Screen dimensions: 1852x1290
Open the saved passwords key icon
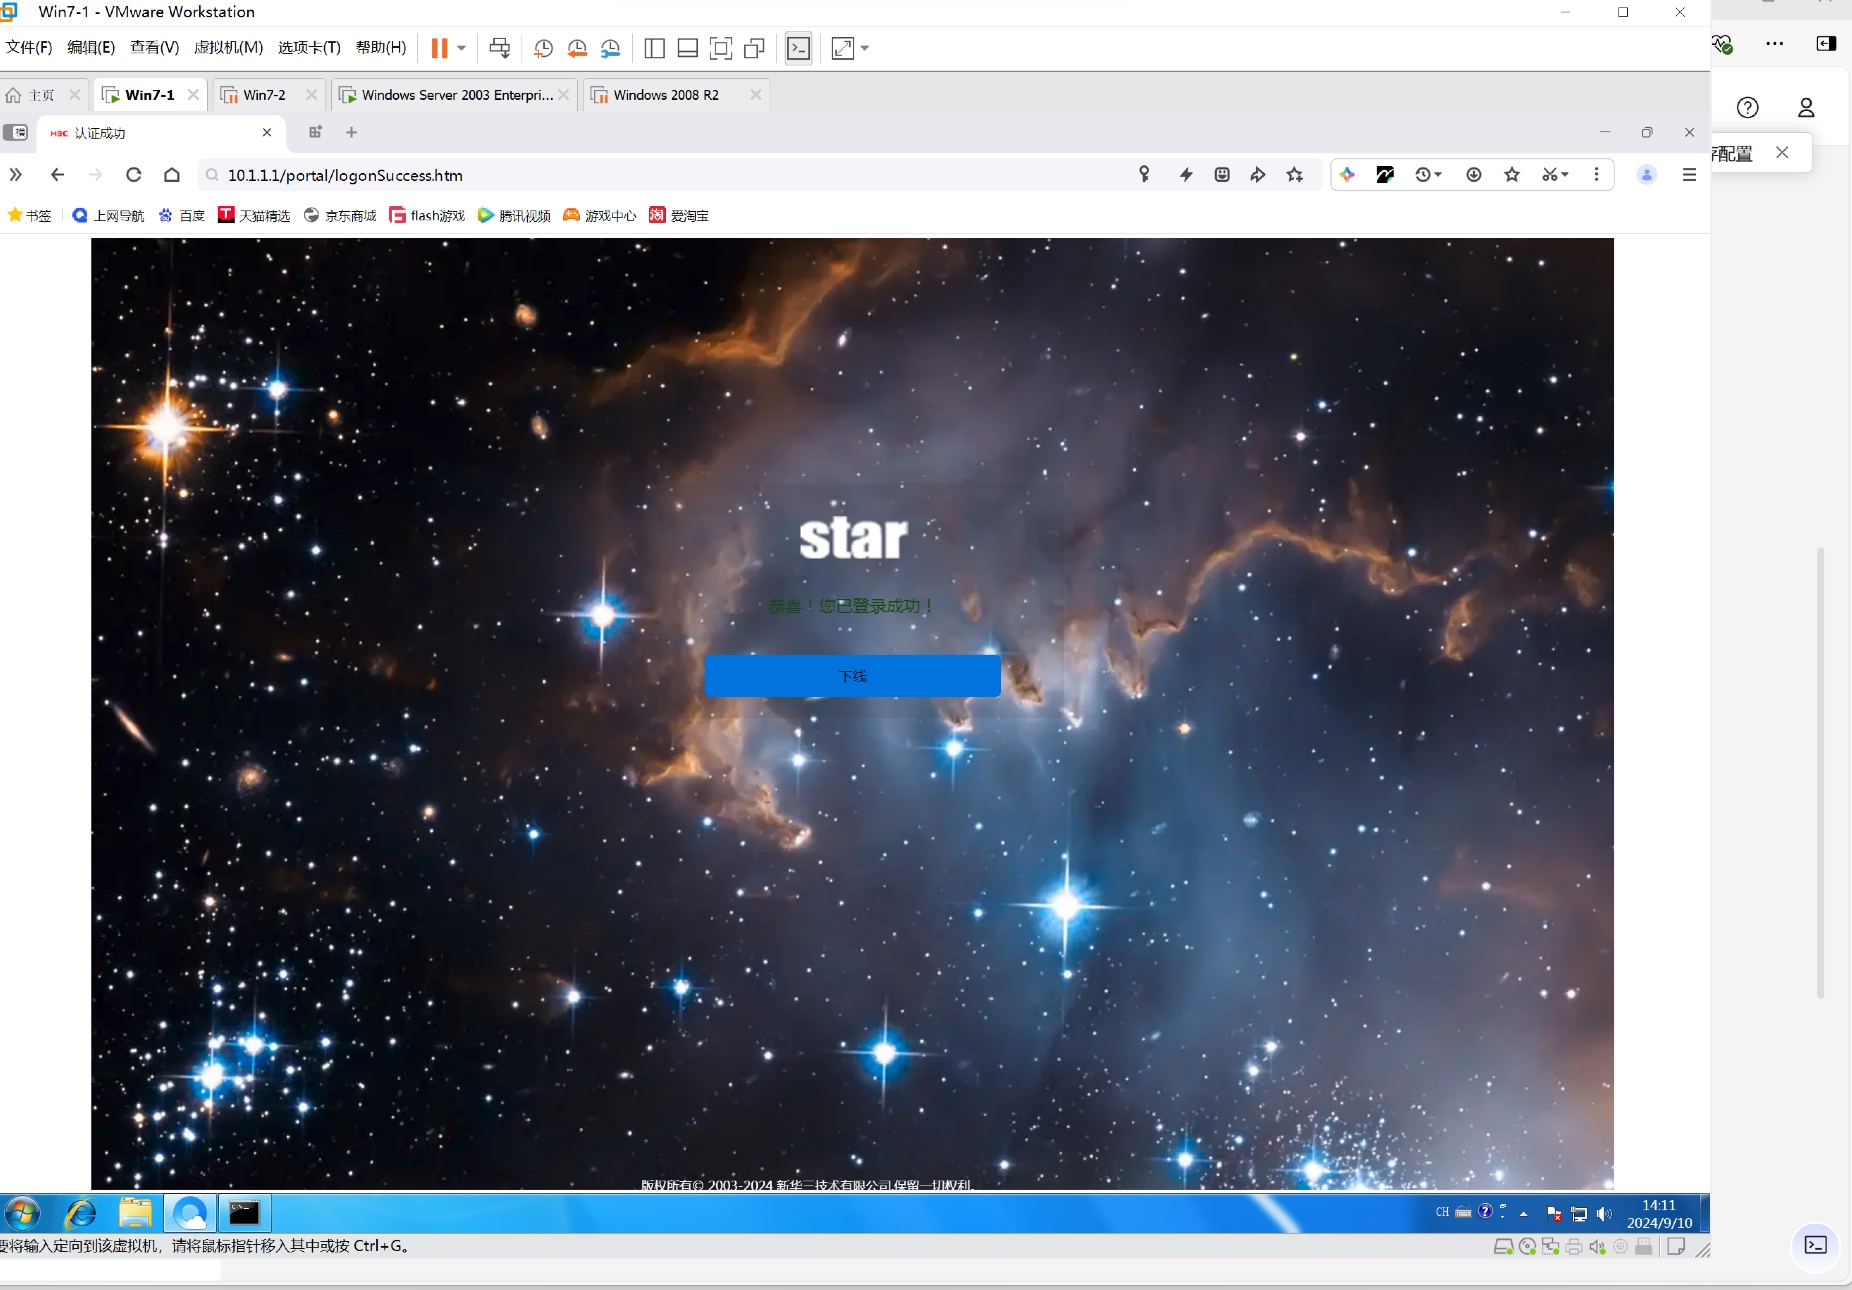coord(1144,175)
